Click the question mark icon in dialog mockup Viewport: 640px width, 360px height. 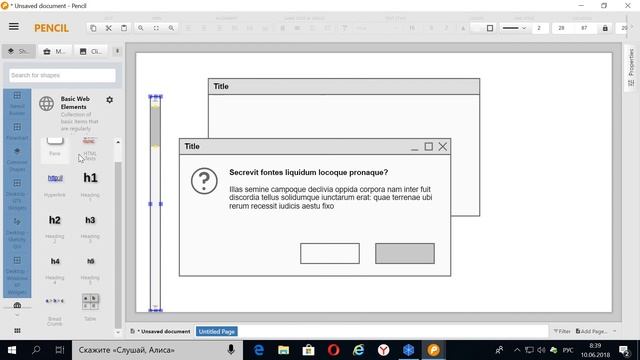point(204,181)
